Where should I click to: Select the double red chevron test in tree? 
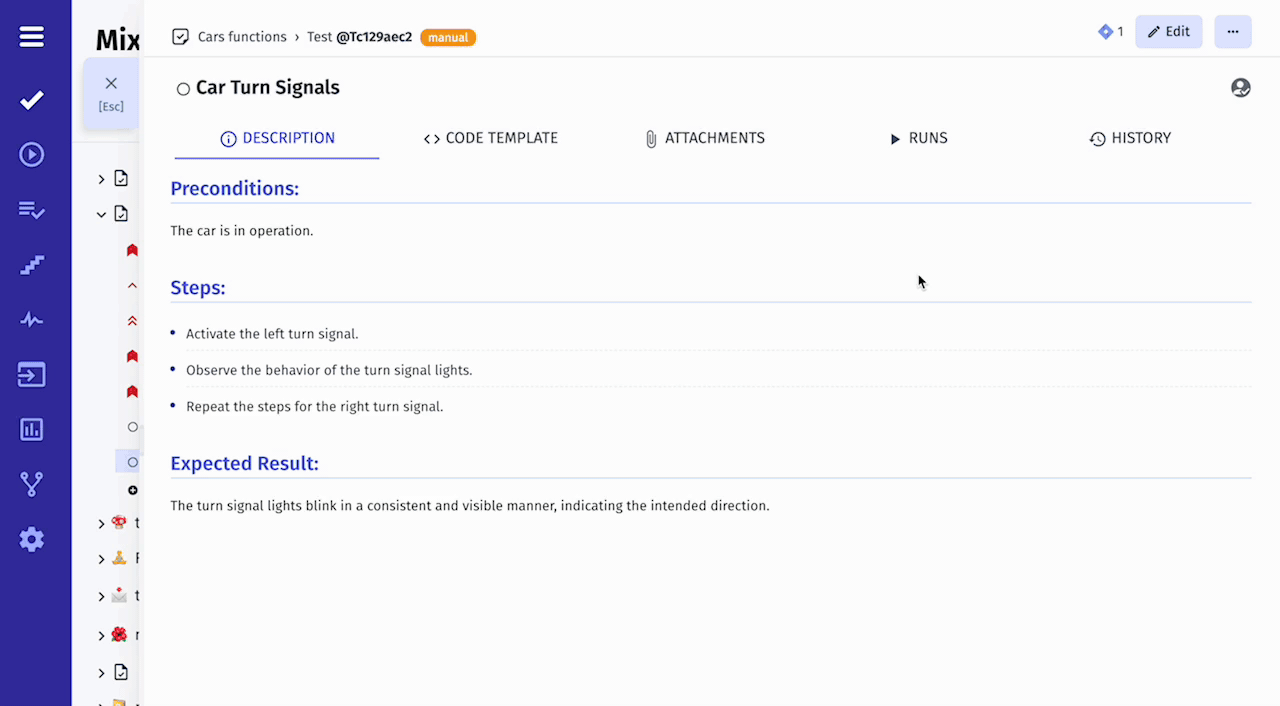point(132,321)
